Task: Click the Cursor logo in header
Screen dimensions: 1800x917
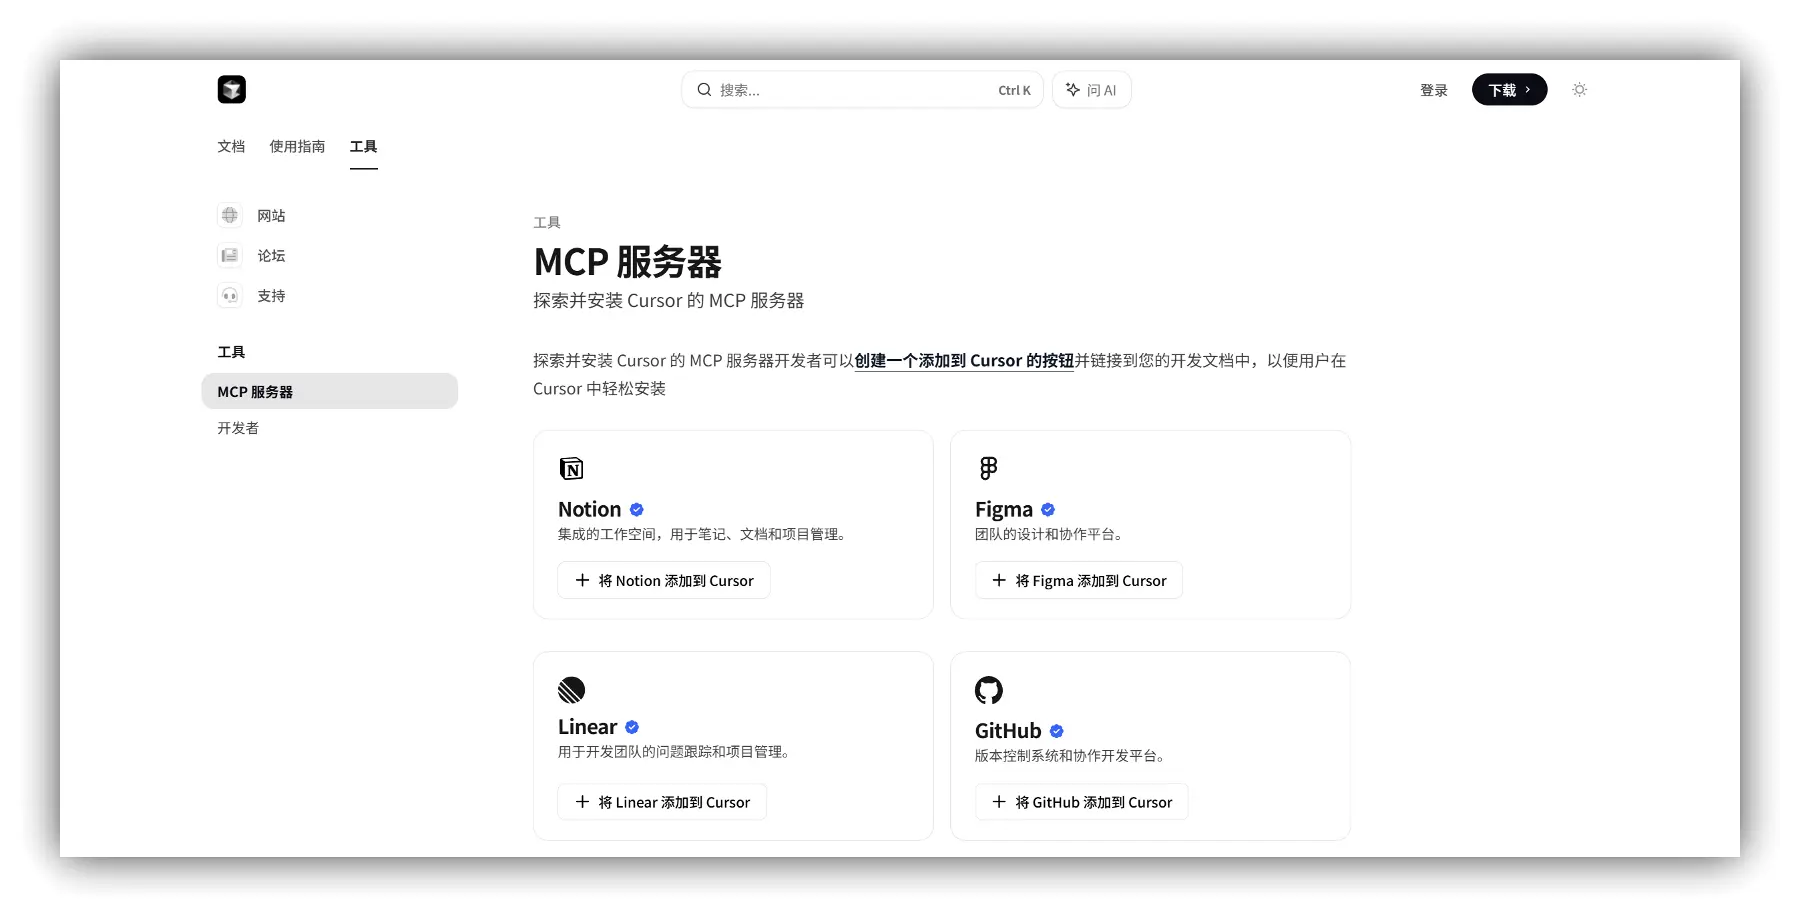Action: (x=231, y=89)
